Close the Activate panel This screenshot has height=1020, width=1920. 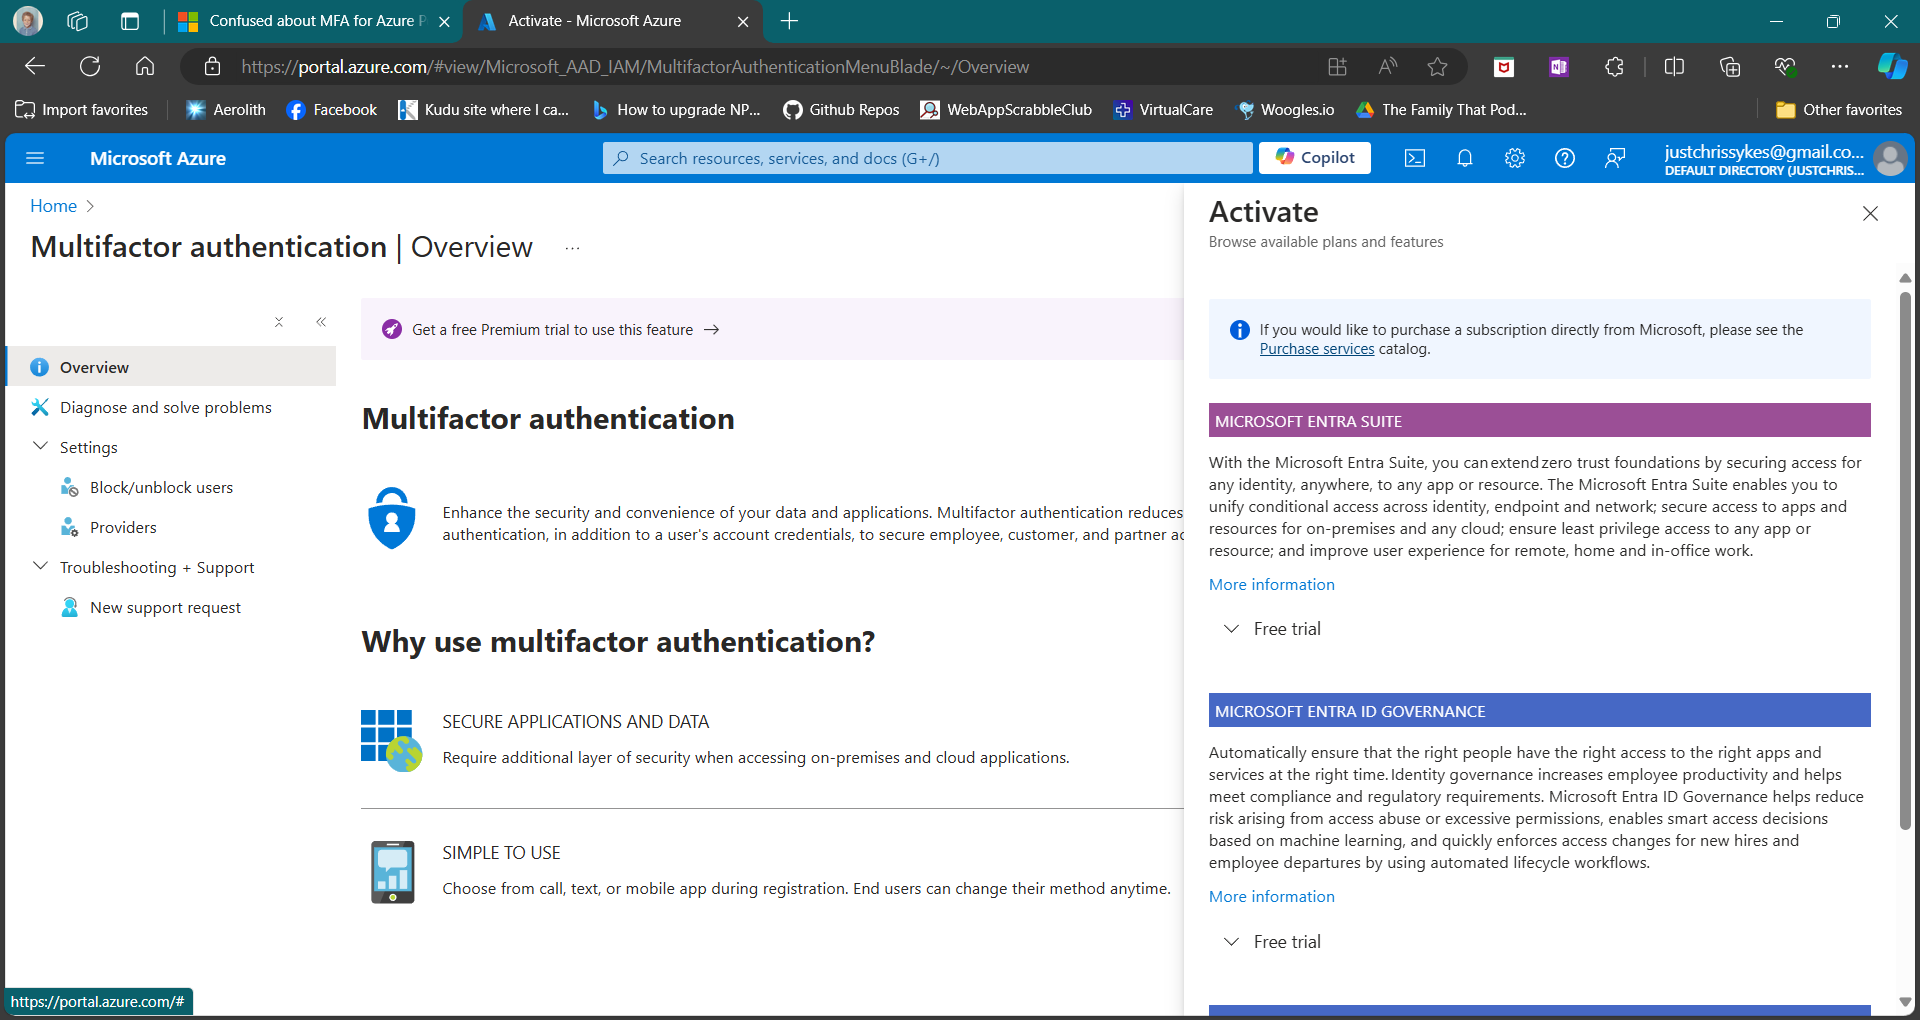pyautogui.click(x=1870, y=213)
